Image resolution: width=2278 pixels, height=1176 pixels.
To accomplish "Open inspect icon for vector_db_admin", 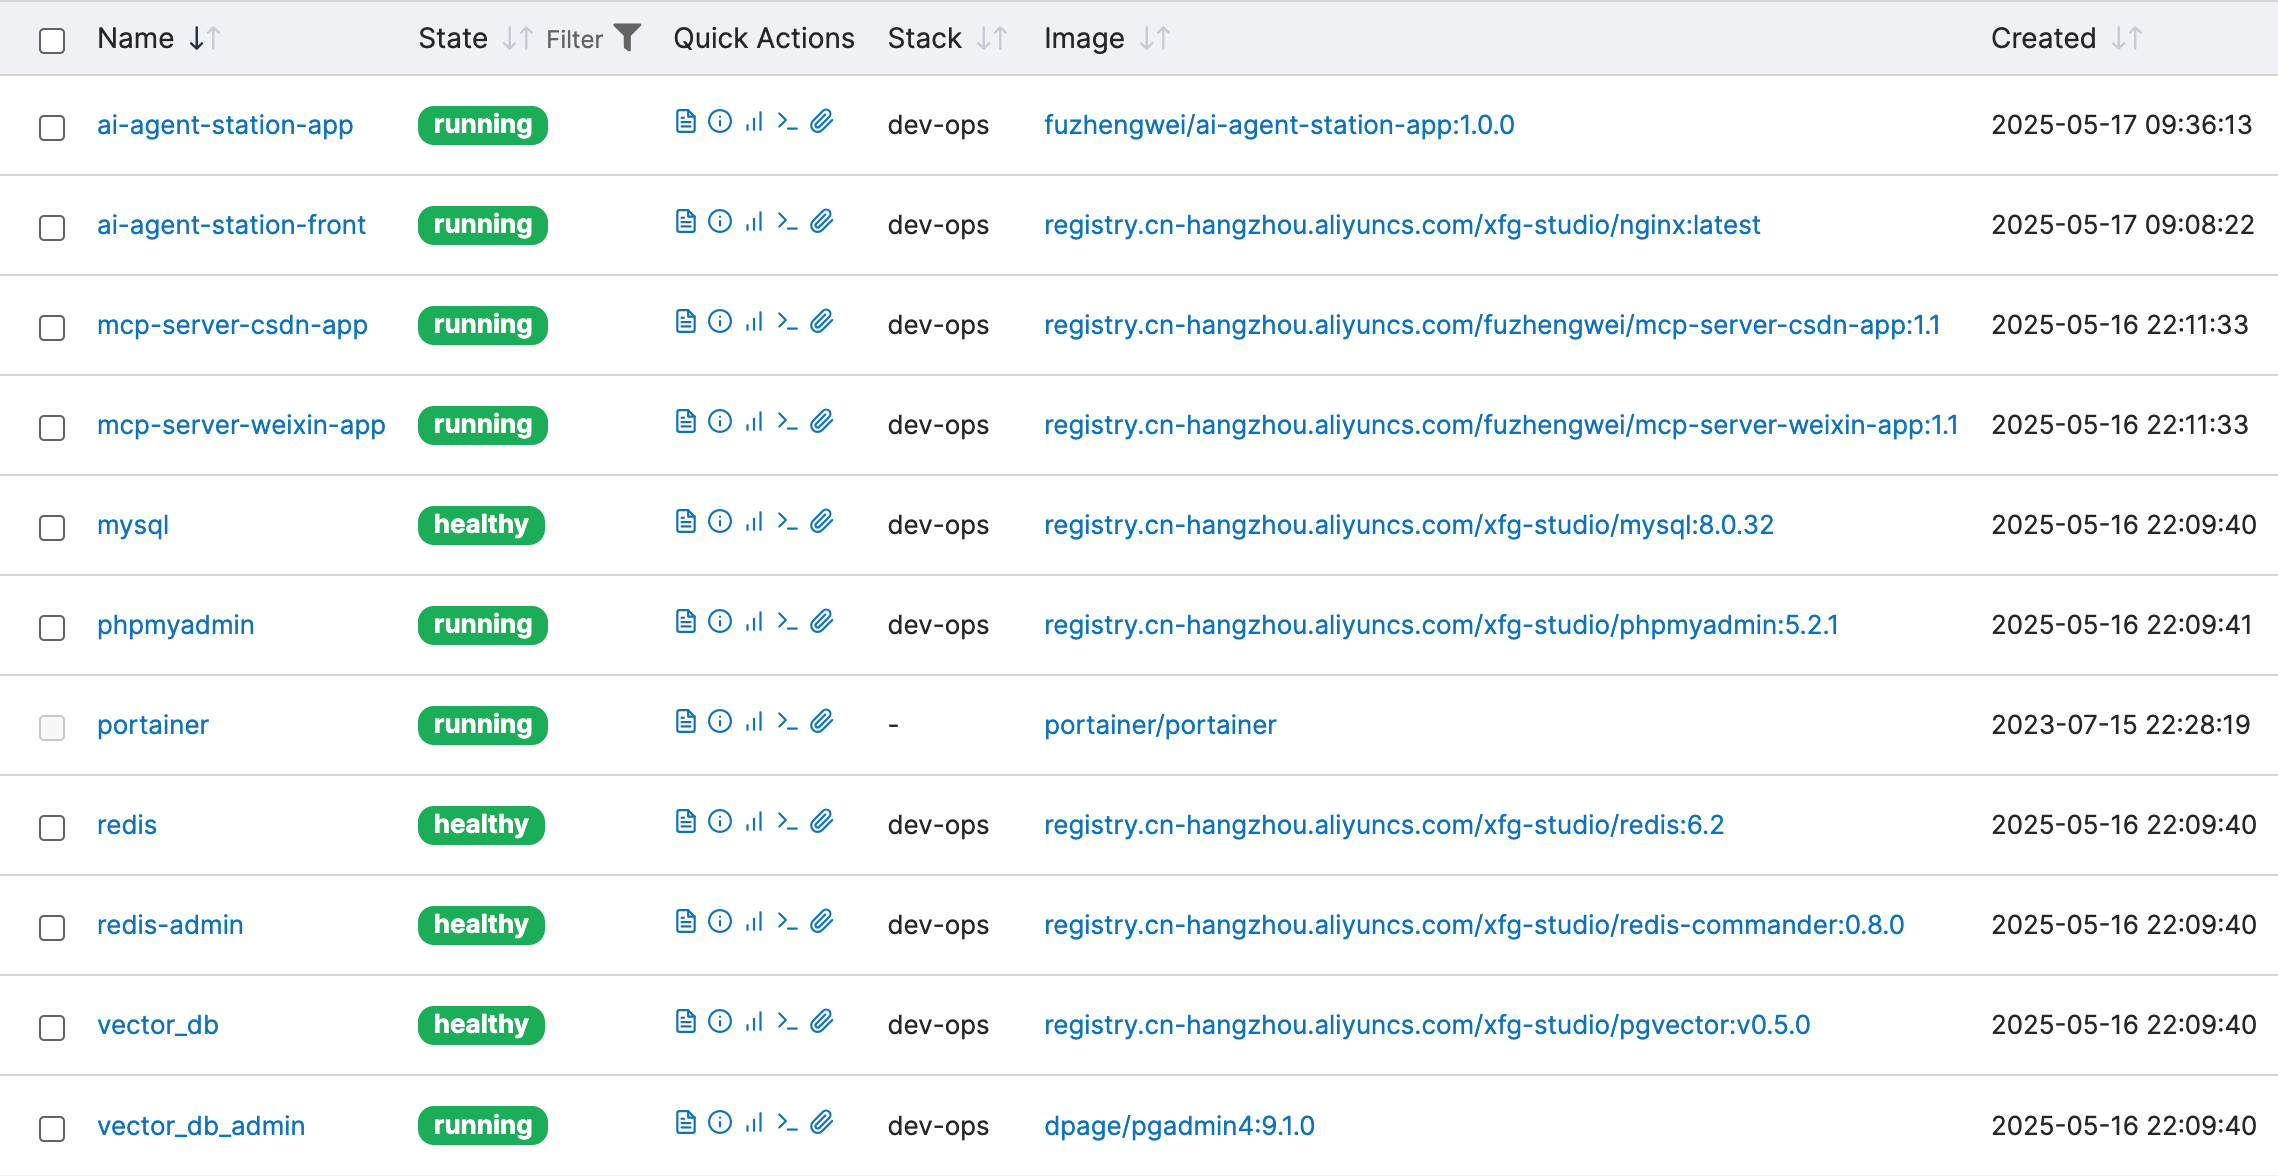I will 720,1123.
